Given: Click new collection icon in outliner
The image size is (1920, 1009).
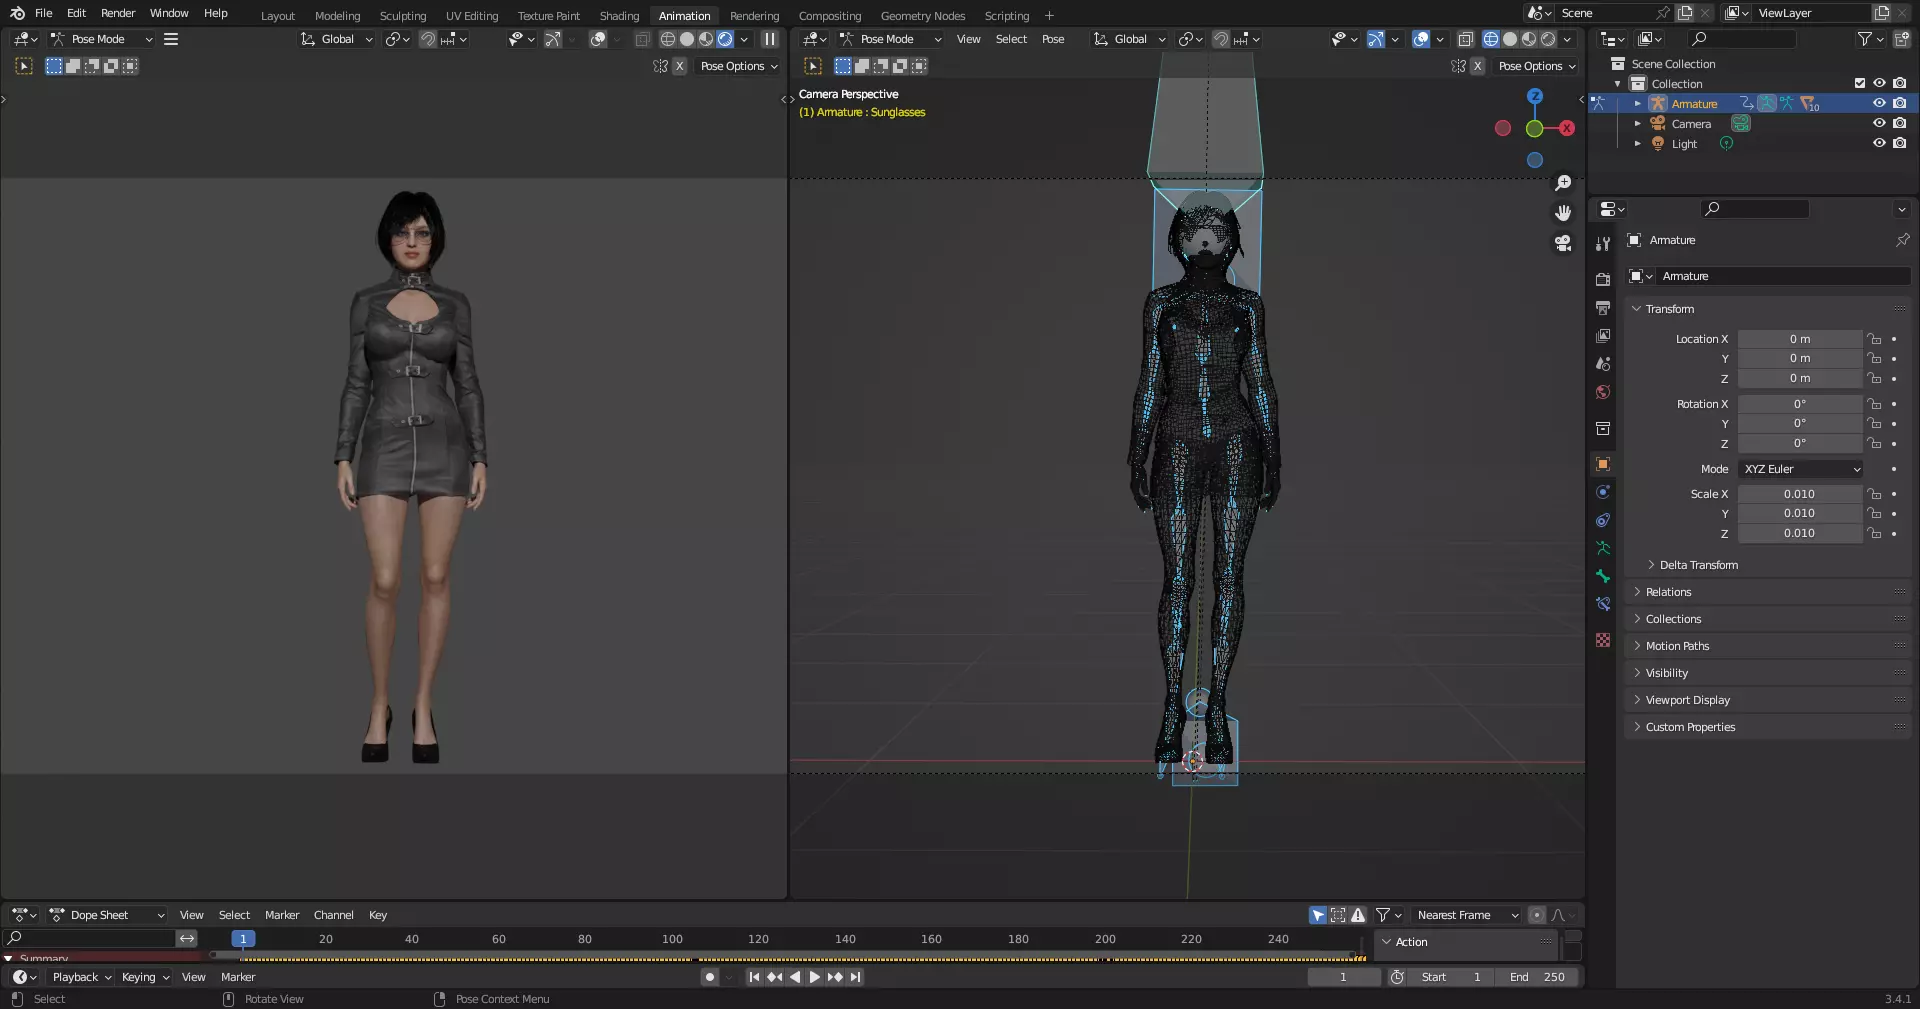Looking at the screenshot, I should pyautogui.click(x=1901, y=39).
